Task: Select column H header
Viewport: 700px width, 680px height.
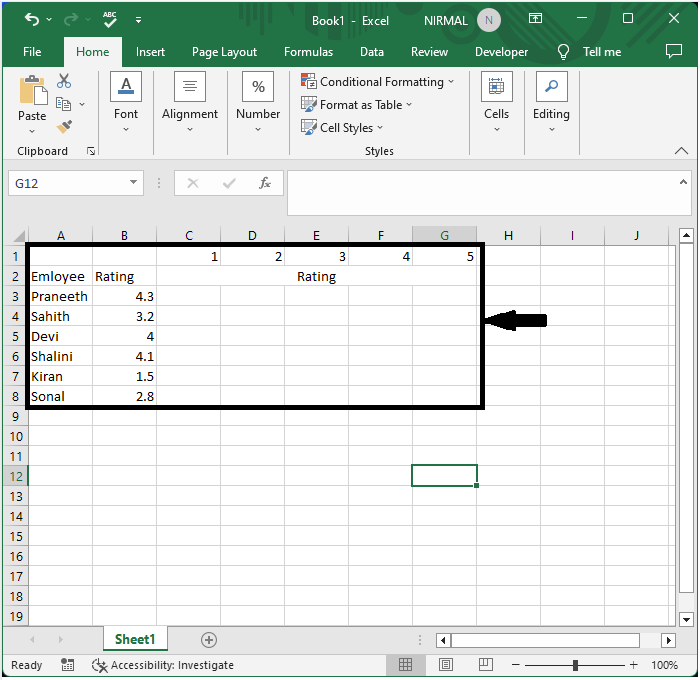Action: pos(508,235)
